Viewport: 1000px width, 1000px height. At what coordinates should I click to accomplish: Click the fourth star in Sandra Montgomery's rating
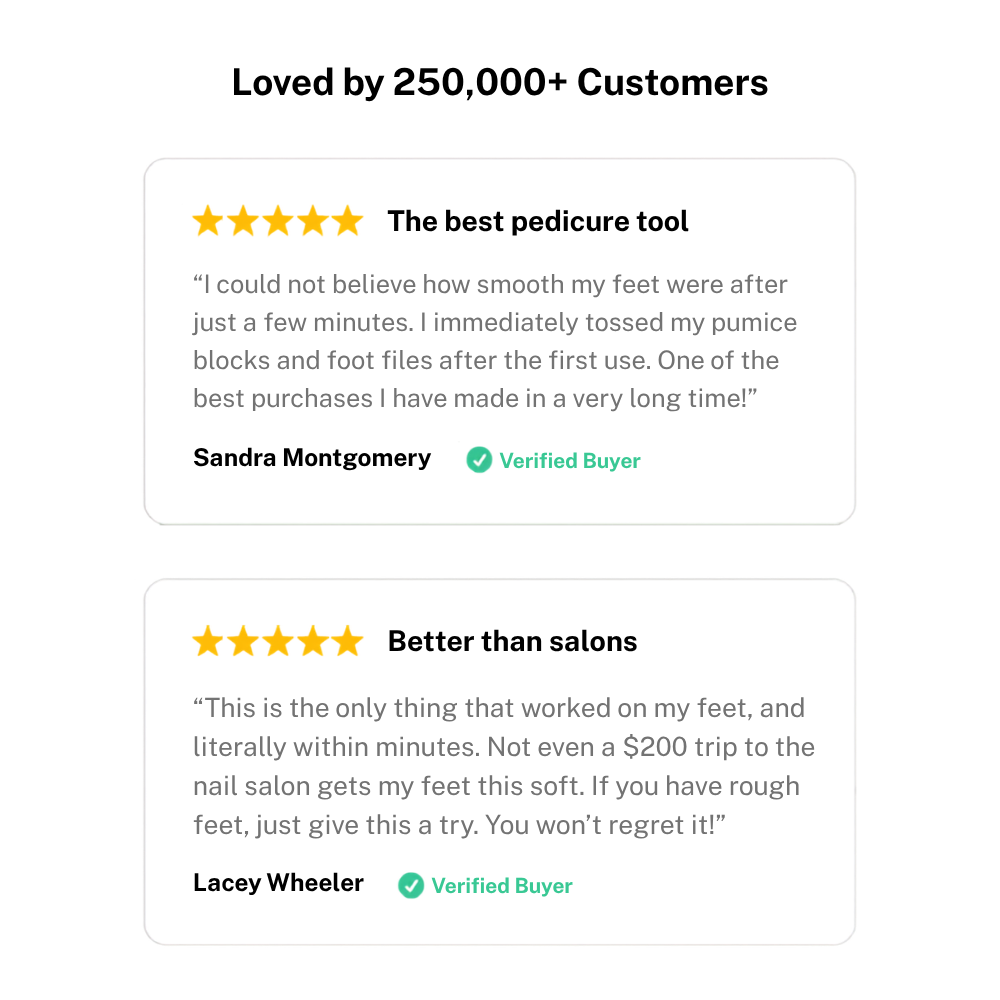313,221
